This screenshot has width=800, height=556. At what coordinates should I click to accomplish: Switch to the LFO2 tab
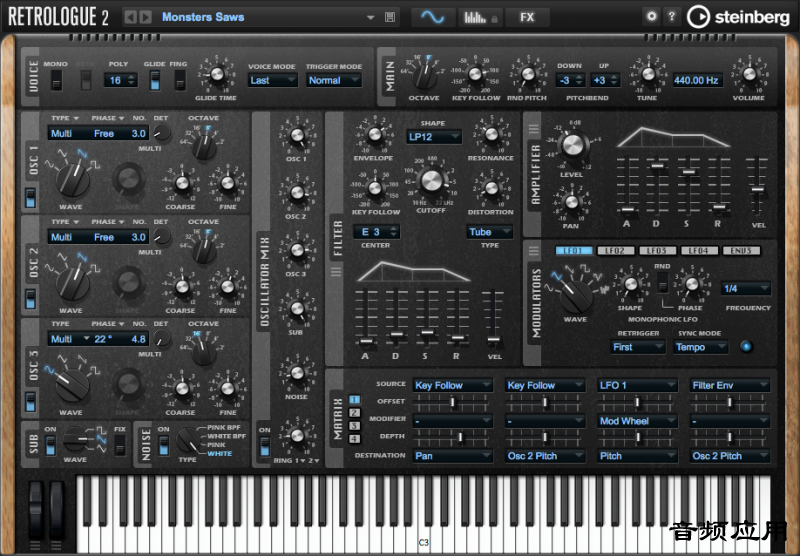616,250
